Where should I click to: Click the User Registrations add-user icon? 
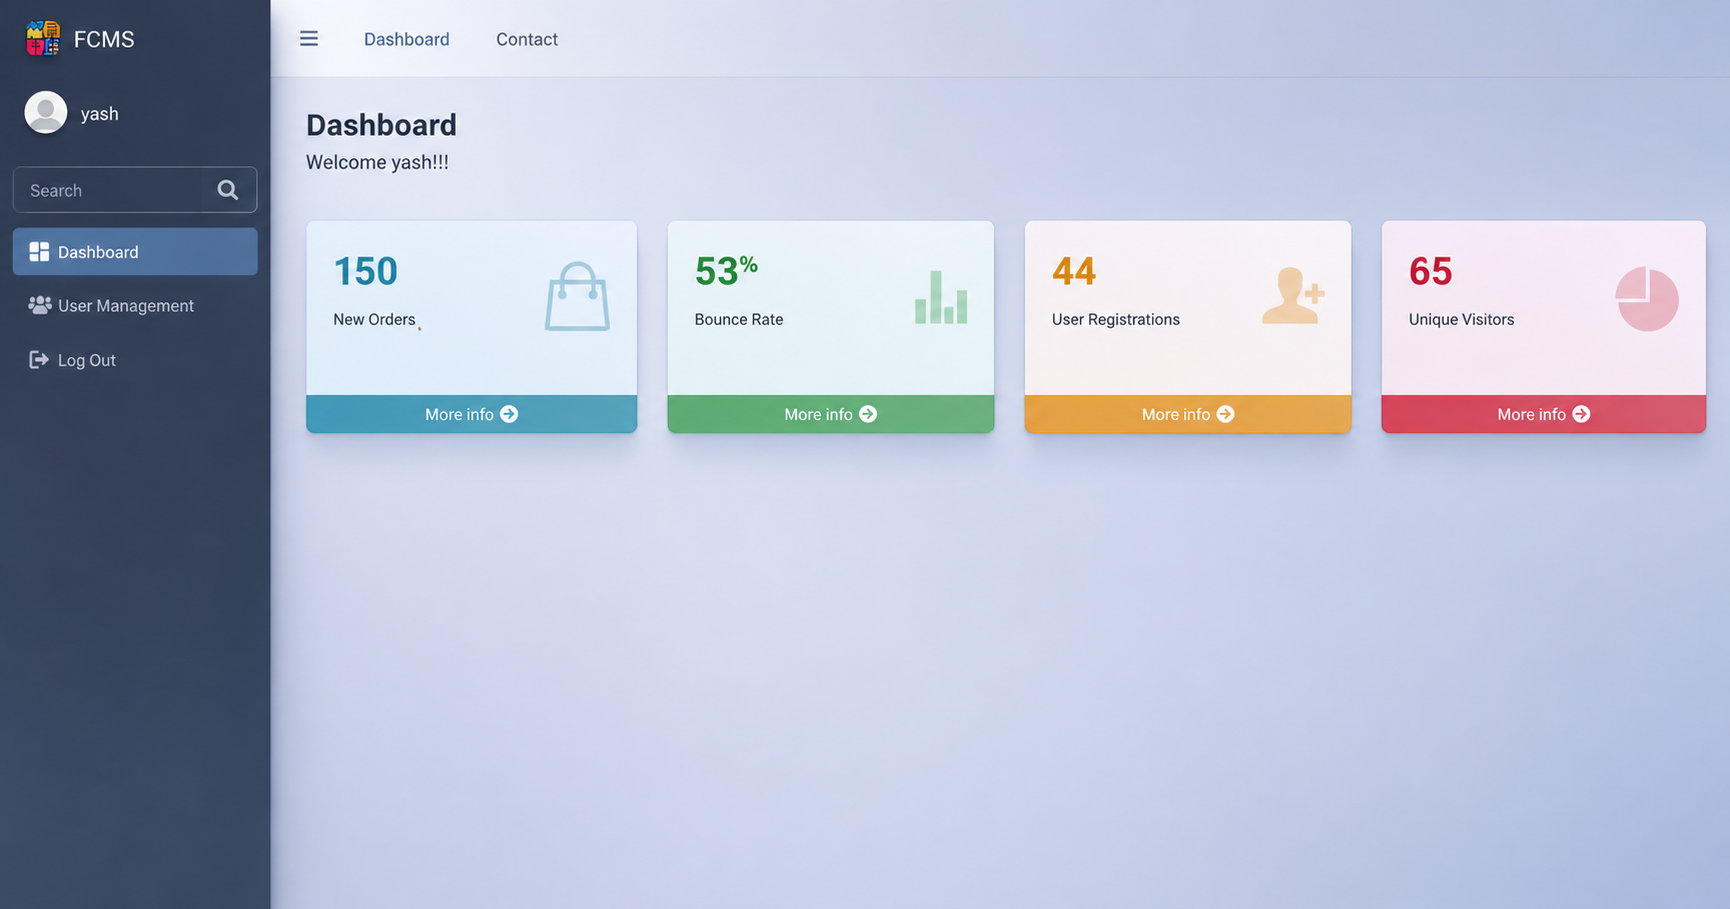pyautogui.click(x=1293, y=295)
